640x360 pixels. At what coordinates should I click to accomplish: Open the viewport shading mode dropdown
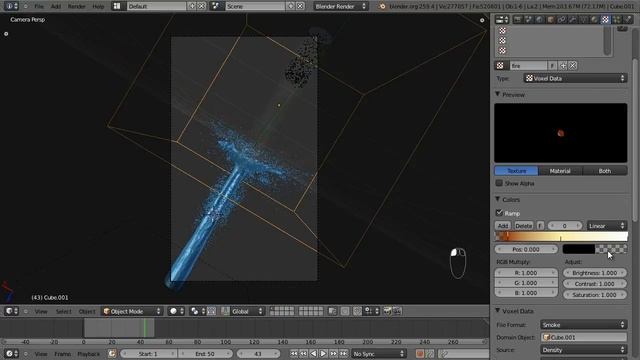coord(176,311)
